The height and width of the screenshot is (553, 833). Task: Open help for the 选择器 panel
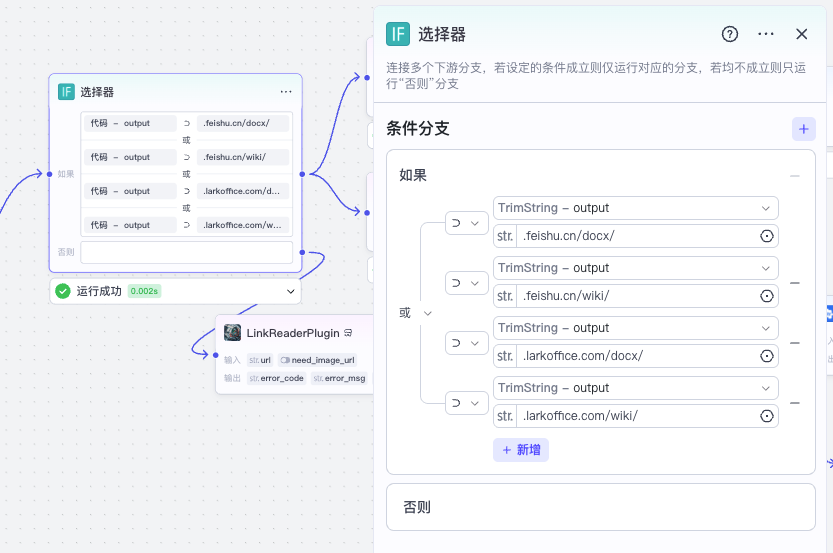(730, 34)
